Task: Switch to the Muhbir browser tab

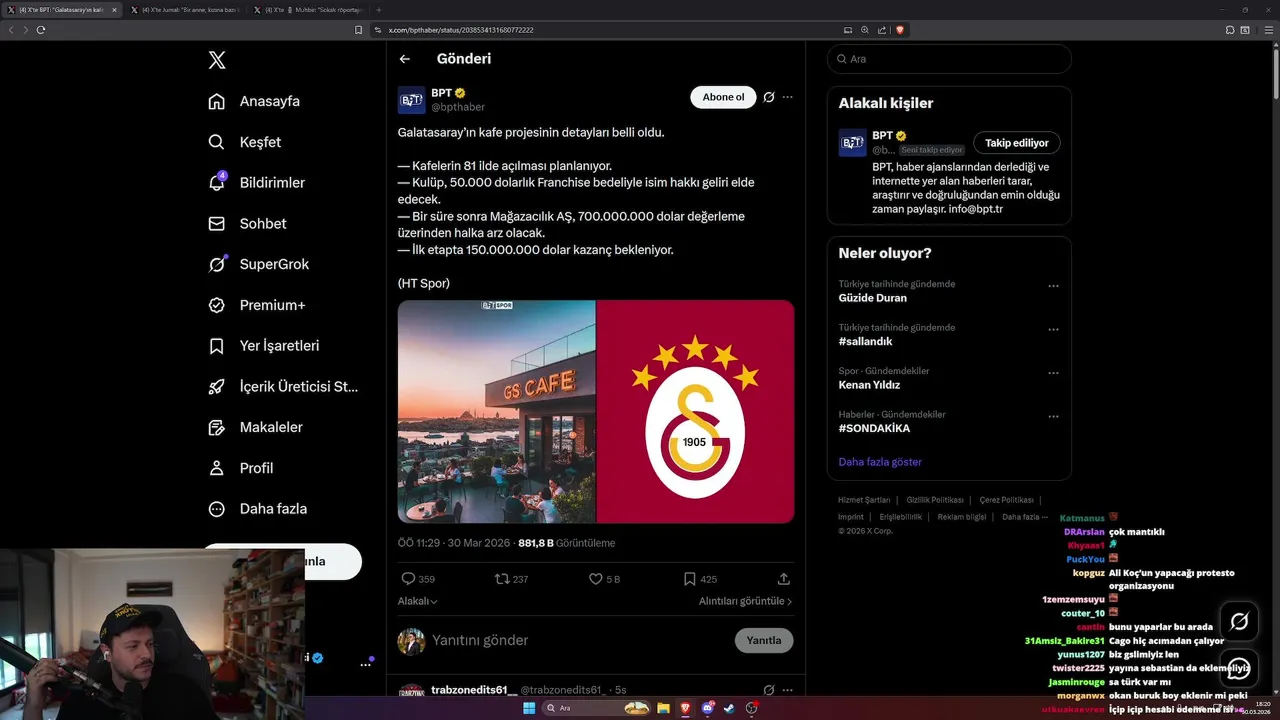Action: 308,9
